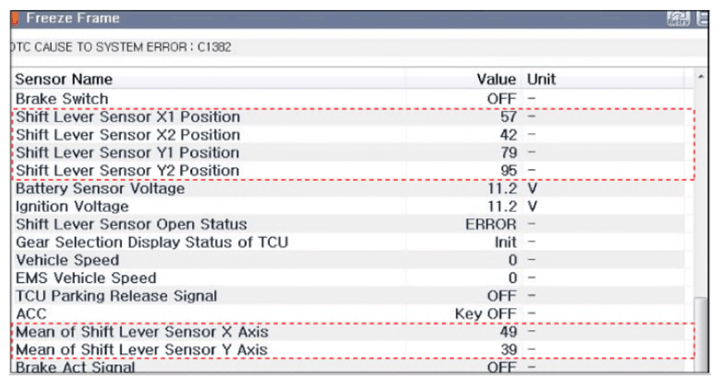Viewport: 720px width, 385px height.
Task: Click the list icon beside Retry
Action: point(702,18)
